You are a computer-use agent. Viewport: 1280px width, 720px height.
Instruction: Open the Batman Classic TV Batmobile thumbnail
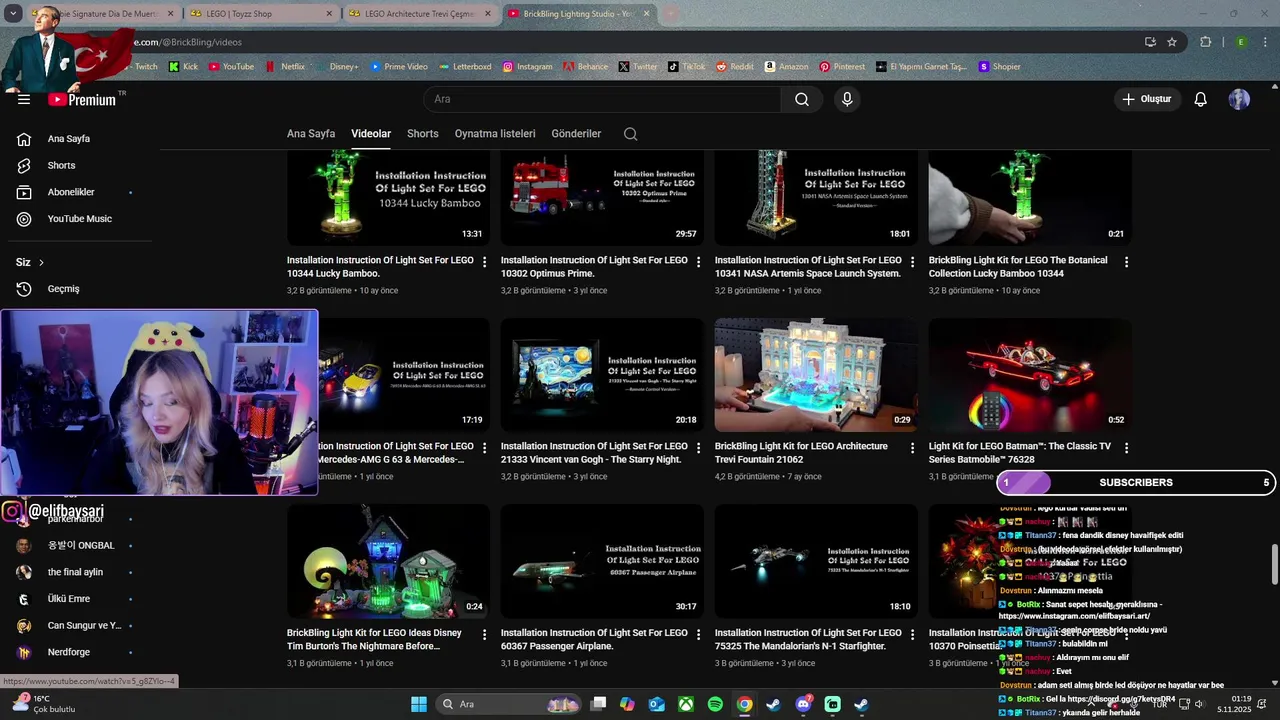(x=1030, y=375)
